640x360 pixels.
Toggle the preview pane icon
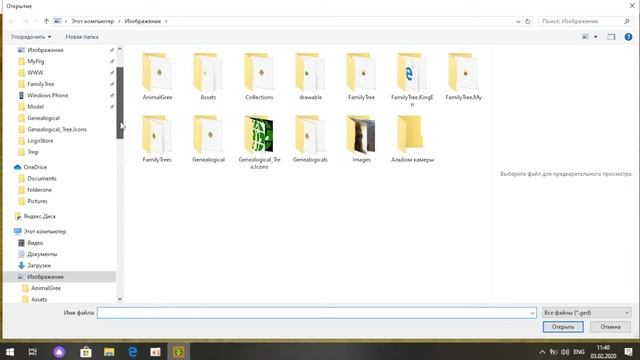pos(611,37)
